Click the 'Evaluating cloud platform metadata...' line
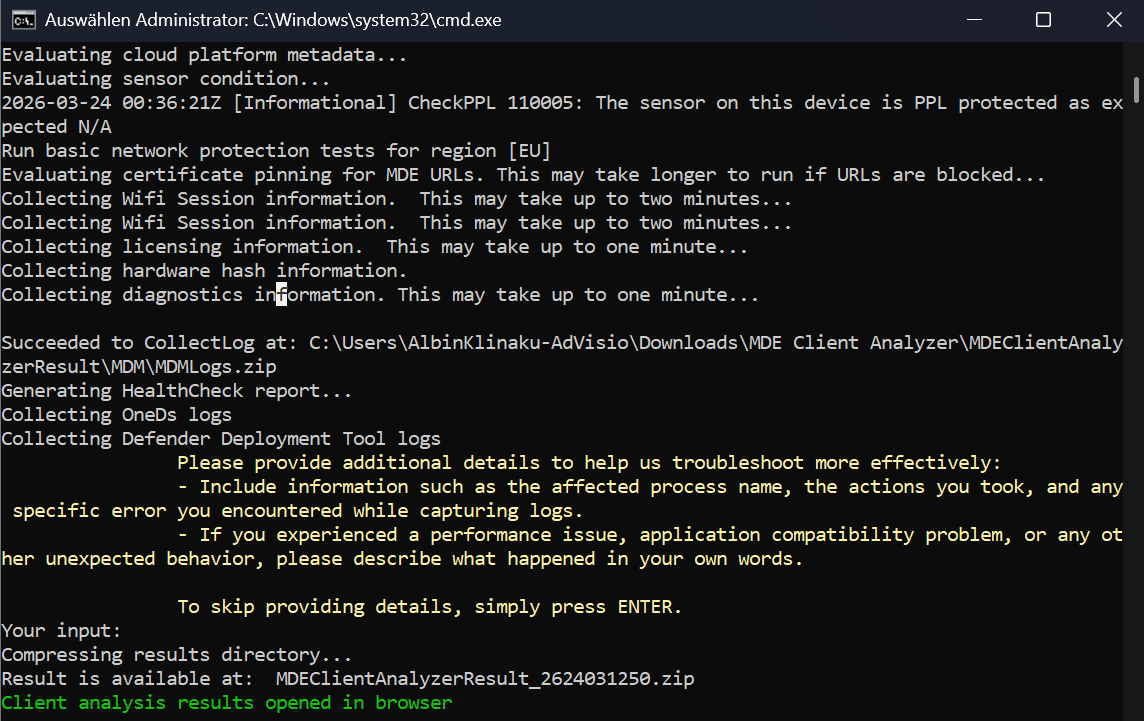 coord(204,55)
